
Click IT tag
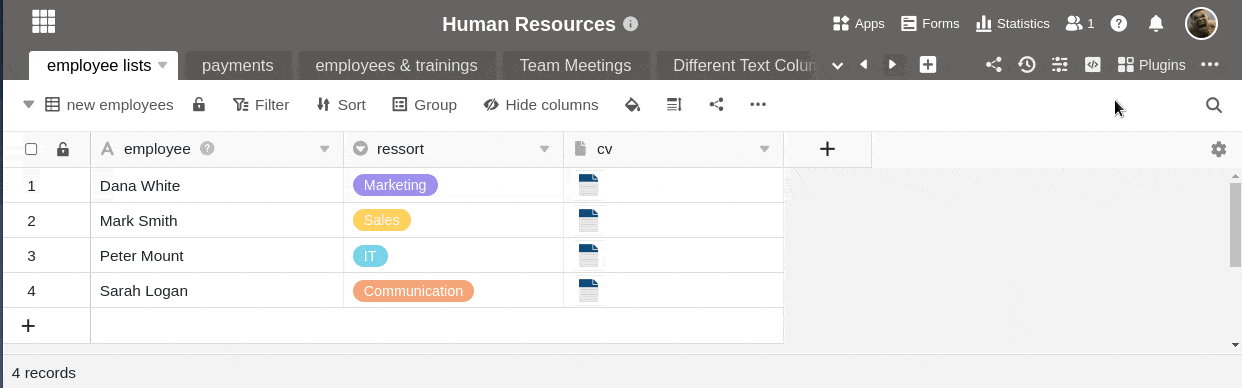pyautogui.click(x=370, y=256)
